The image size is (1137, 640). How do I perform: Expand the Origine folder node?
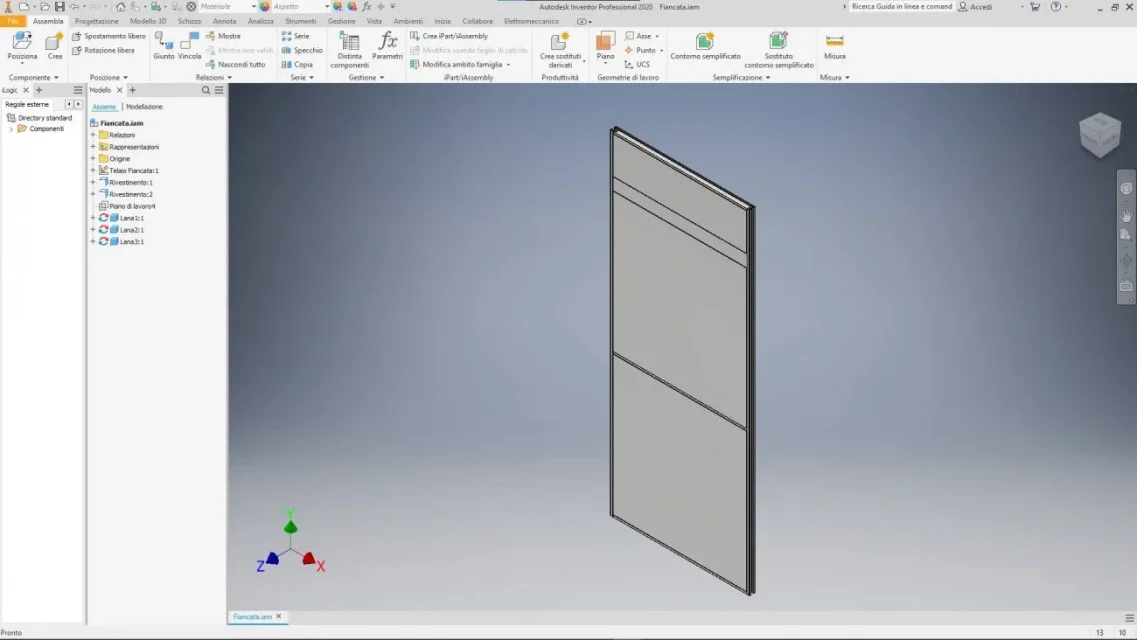(93, 159)
